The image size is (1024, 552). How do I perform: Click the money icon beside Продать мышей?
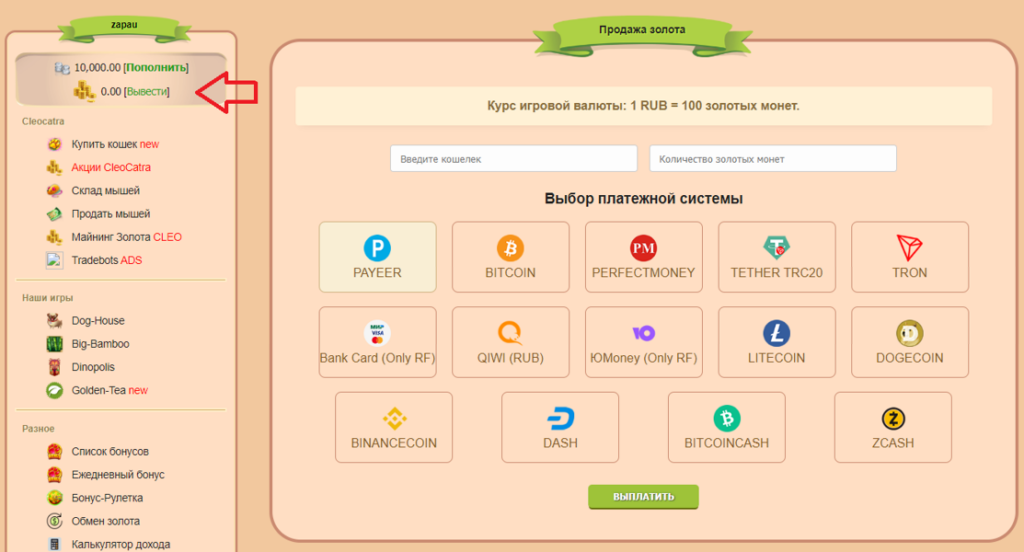pyautogui.click(x=55, y=214)
